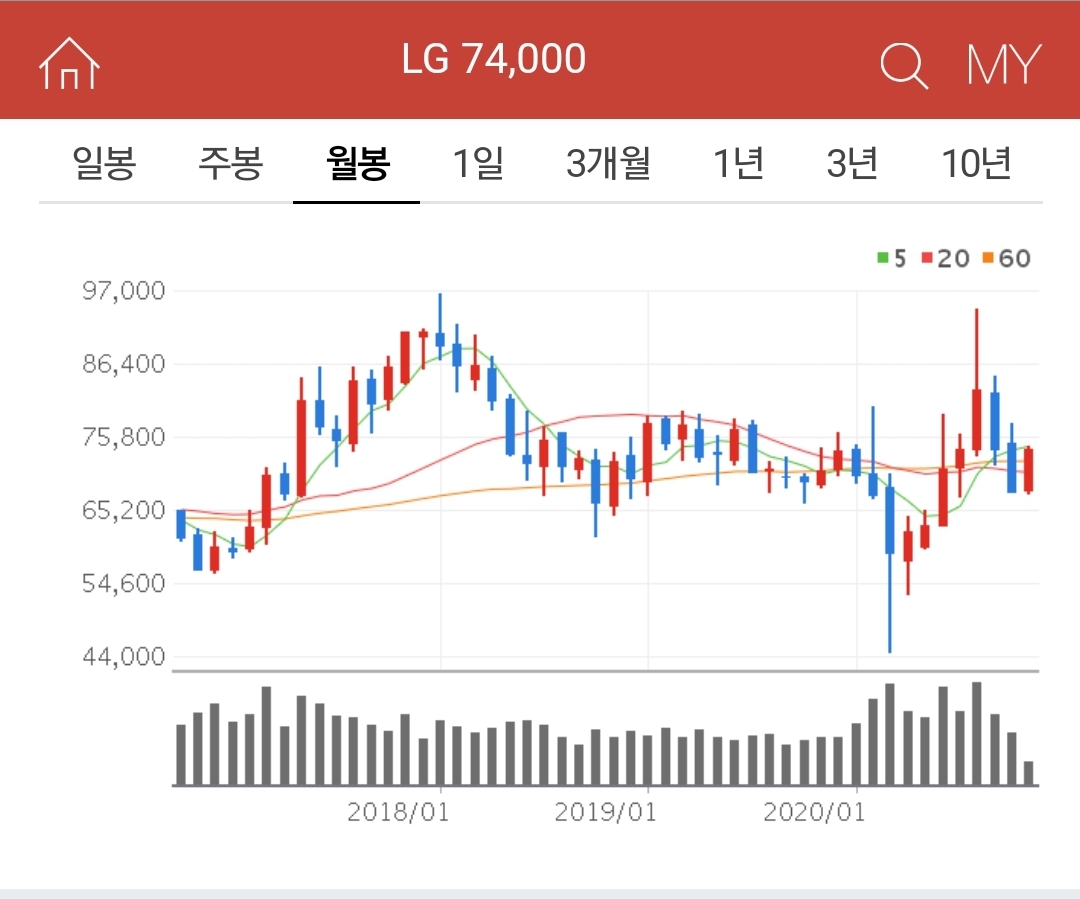Open the MY page
Screen dimensions: 1080x899
[1004, 65]
